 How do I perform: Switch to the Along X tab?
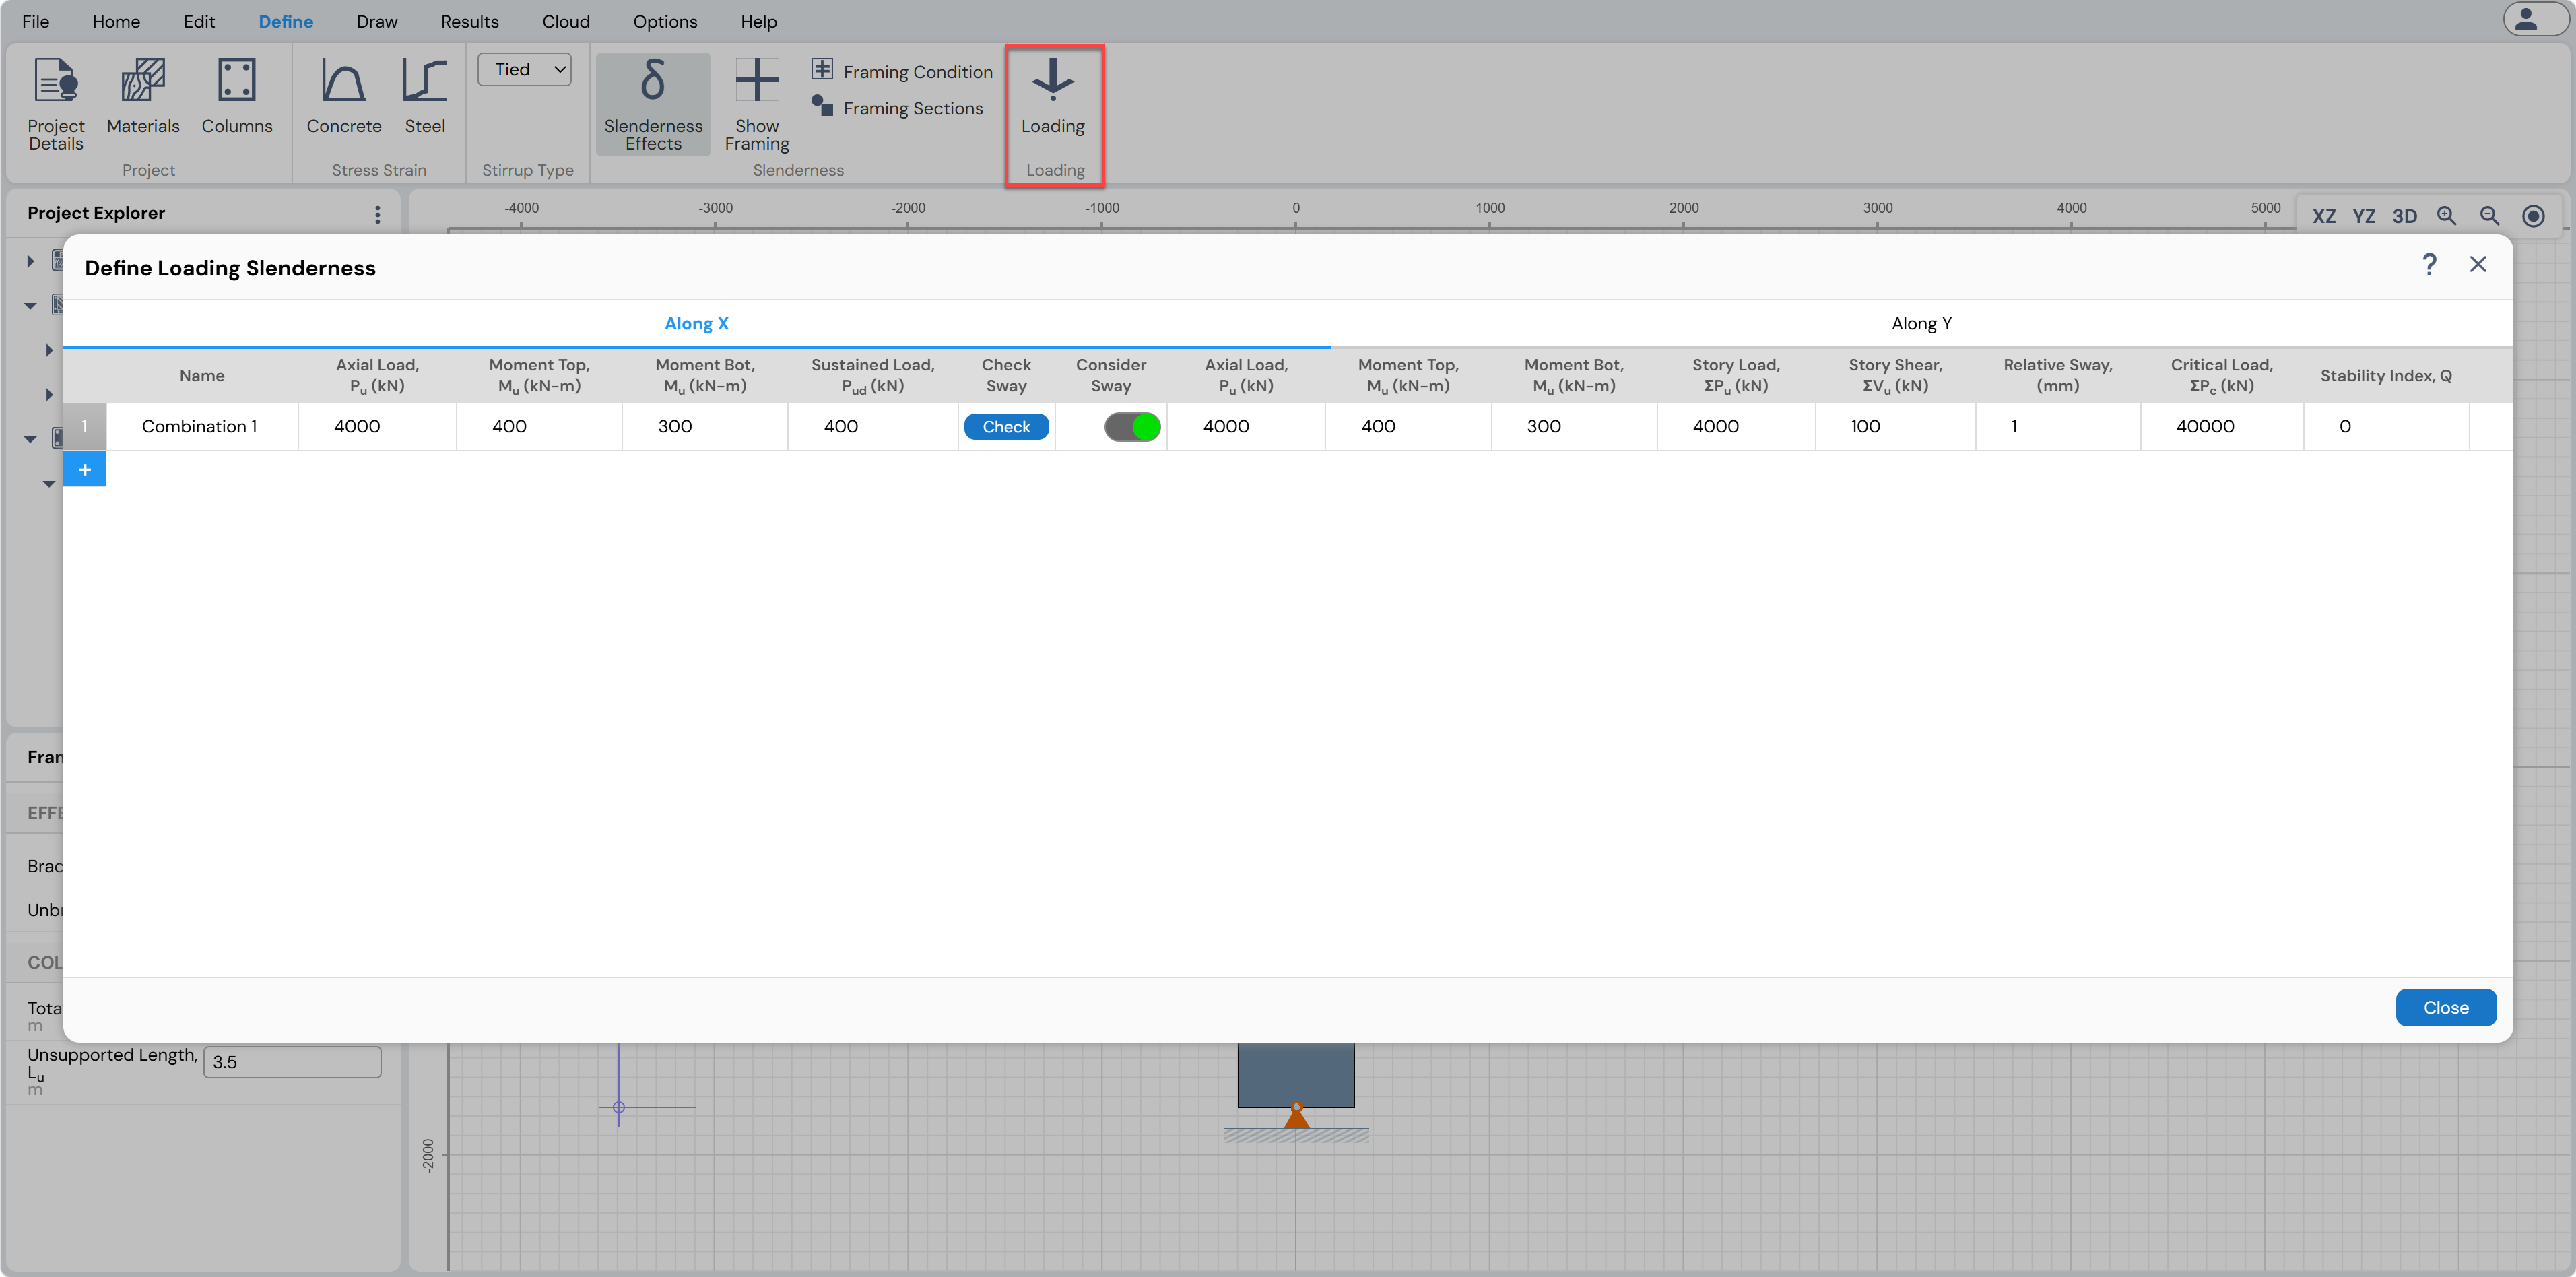[697, 323]
